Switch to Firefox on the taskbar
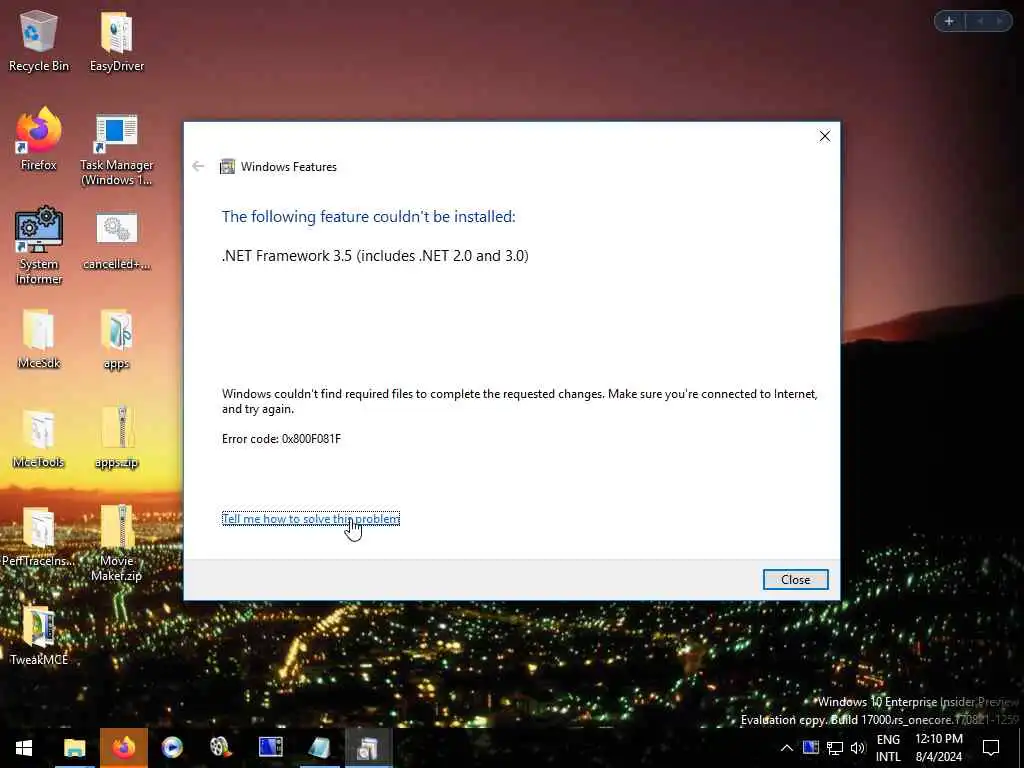The width and height of the screenshot is (1024, 768). pos(123,748)
